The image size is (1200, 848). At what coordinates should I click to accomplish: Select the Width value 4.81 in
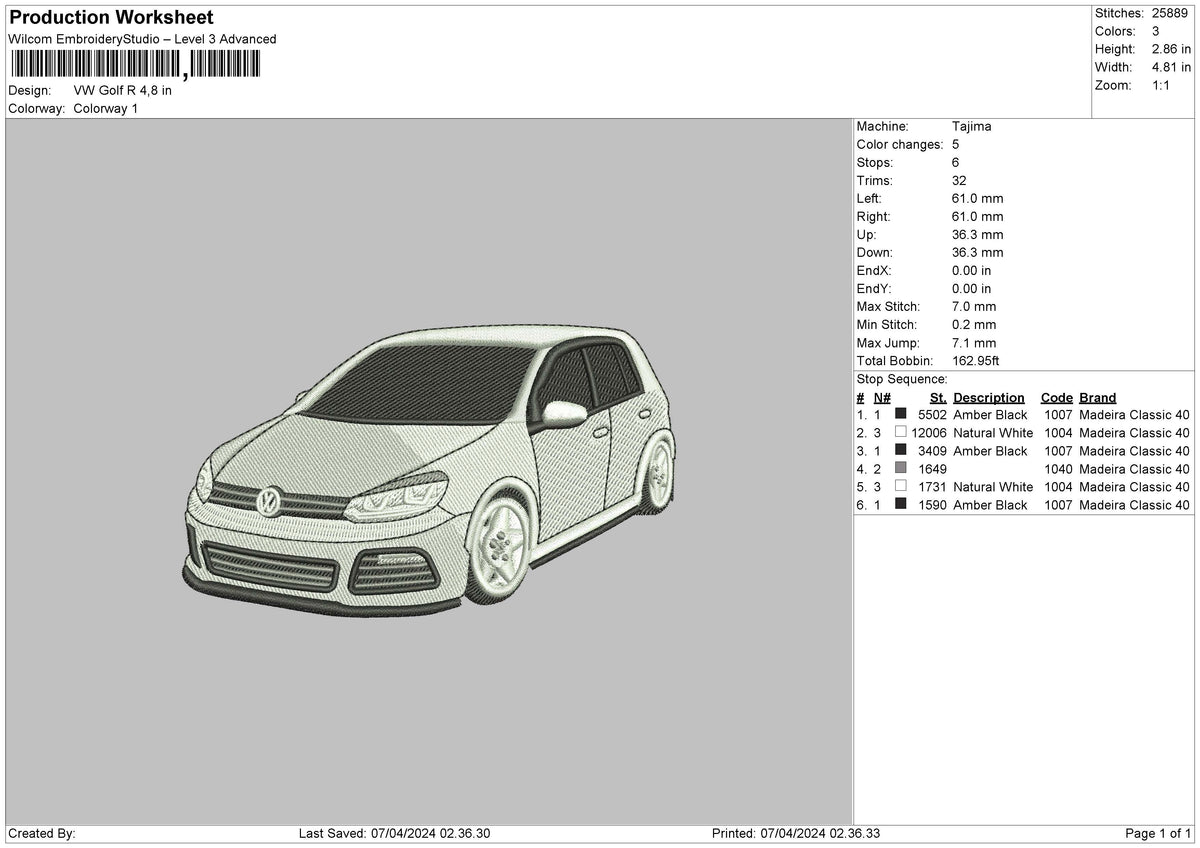[x=1173, y=67]
